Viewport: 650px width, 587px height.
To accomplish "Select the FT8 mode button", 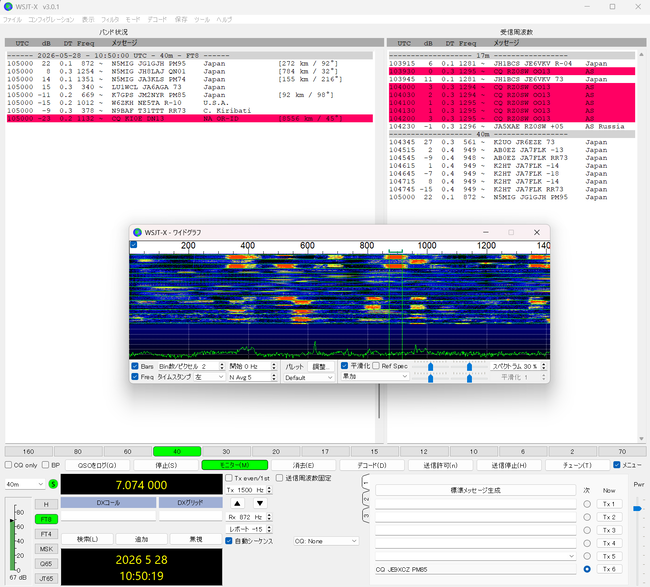I will point(46,519).
